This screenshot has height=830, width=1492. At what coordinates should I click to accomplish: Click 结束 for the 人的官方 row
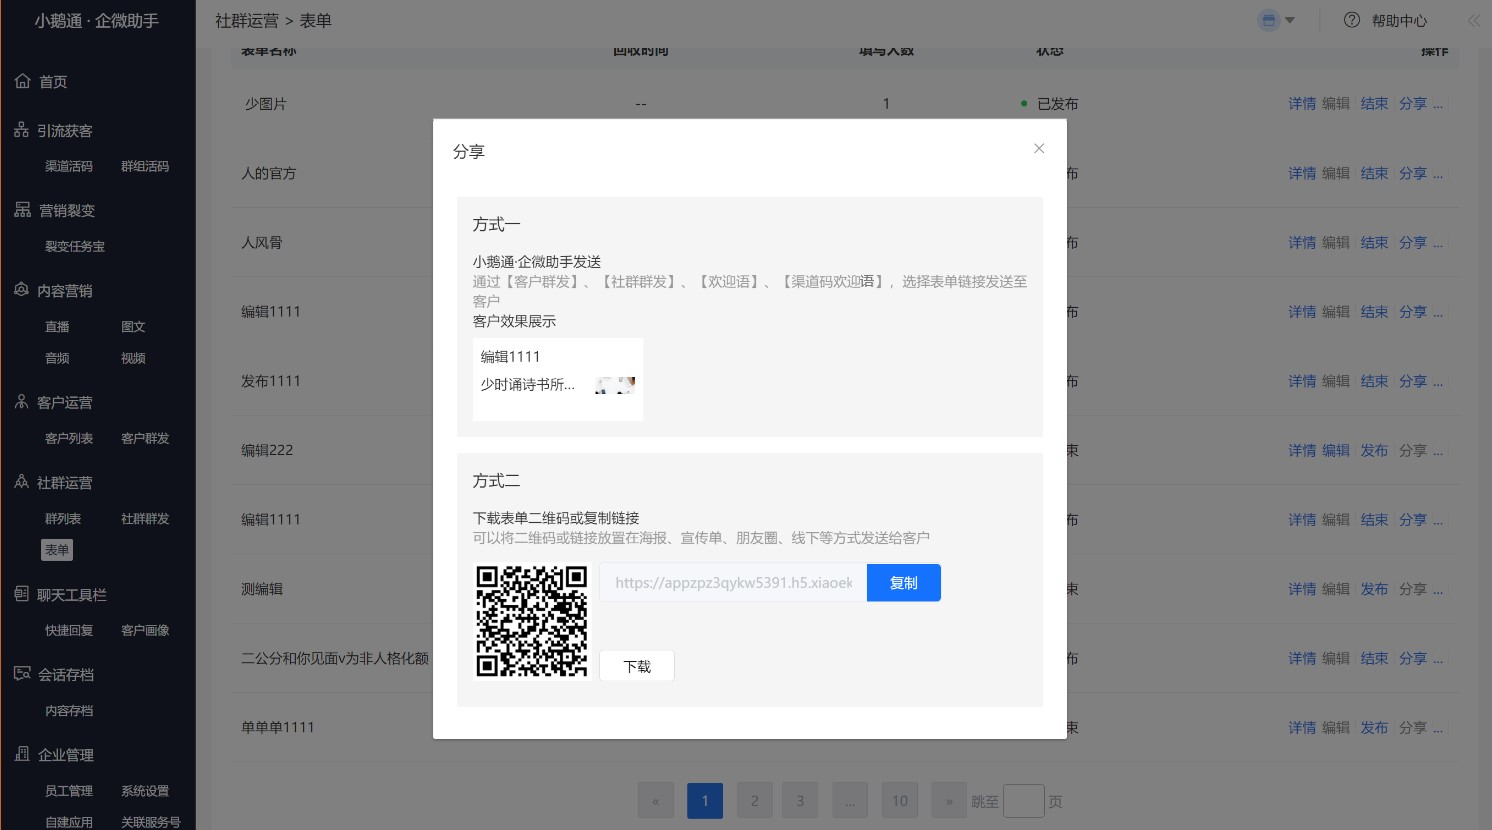[x=1374, y=173]
